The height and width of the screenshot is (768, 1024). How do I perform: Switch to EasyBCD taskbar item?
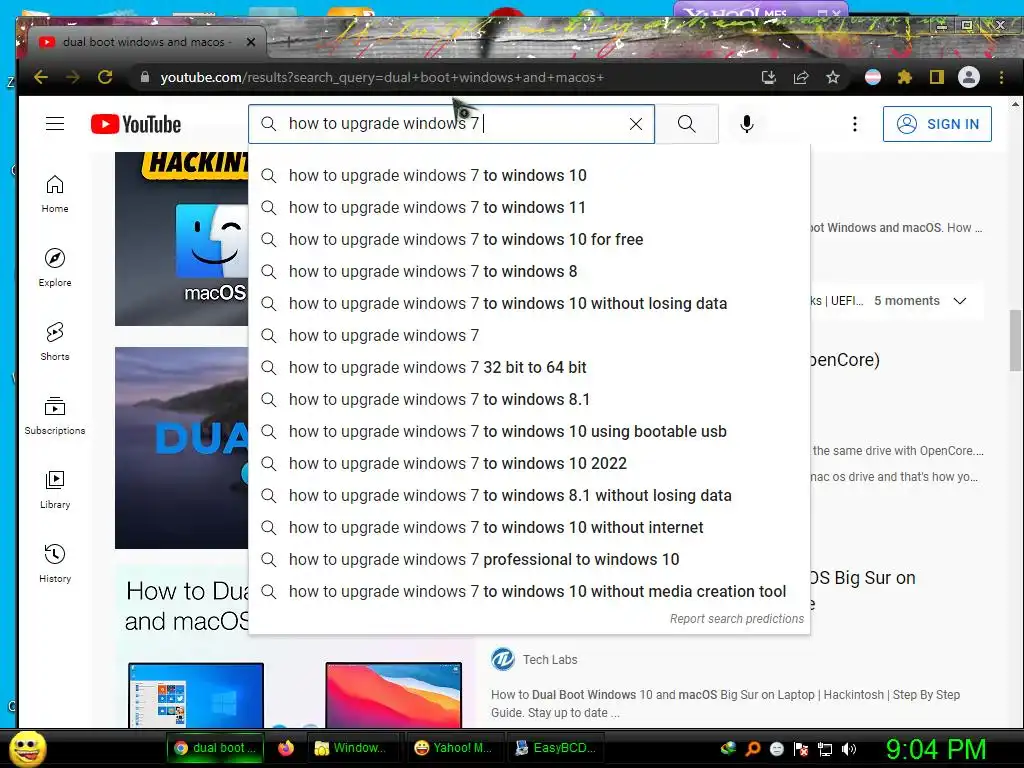coord(556,748)
